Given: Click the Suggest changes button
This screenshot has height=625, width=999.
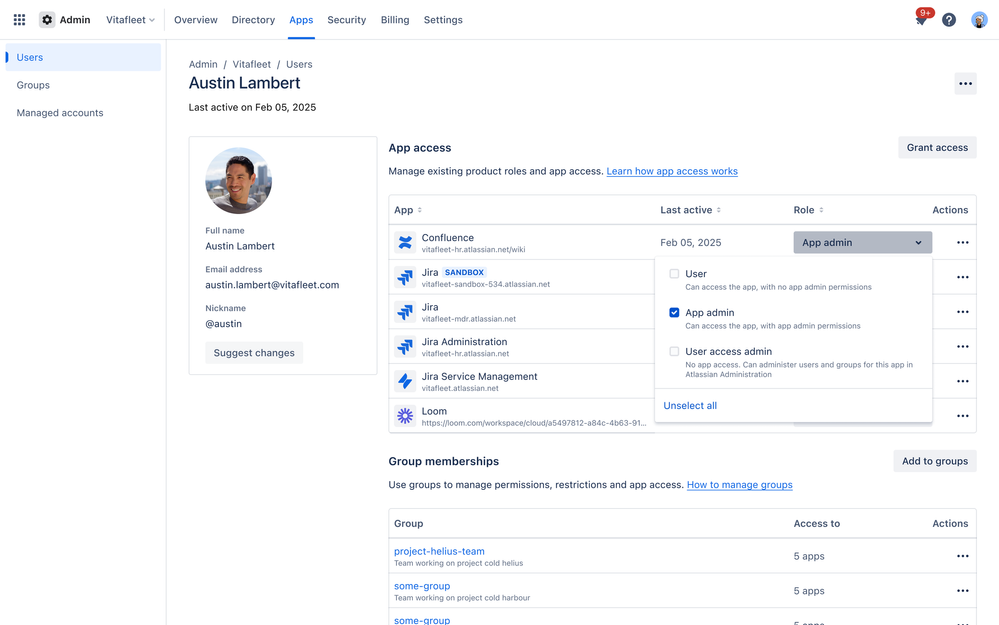Looking at the screenshot, I should [x=254, y=352].
